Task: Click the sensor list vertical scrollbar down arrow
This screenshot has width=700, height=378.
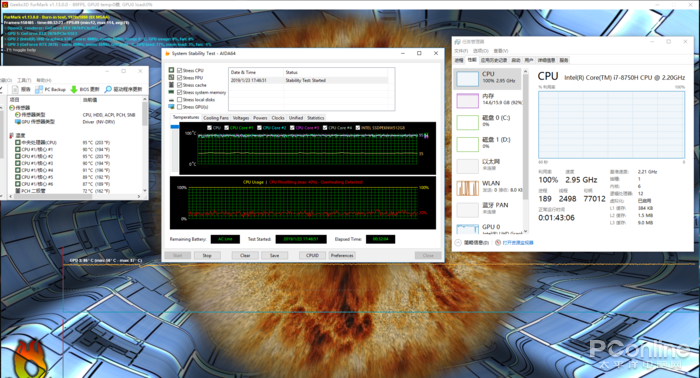Action: click(x=145, y=191)
